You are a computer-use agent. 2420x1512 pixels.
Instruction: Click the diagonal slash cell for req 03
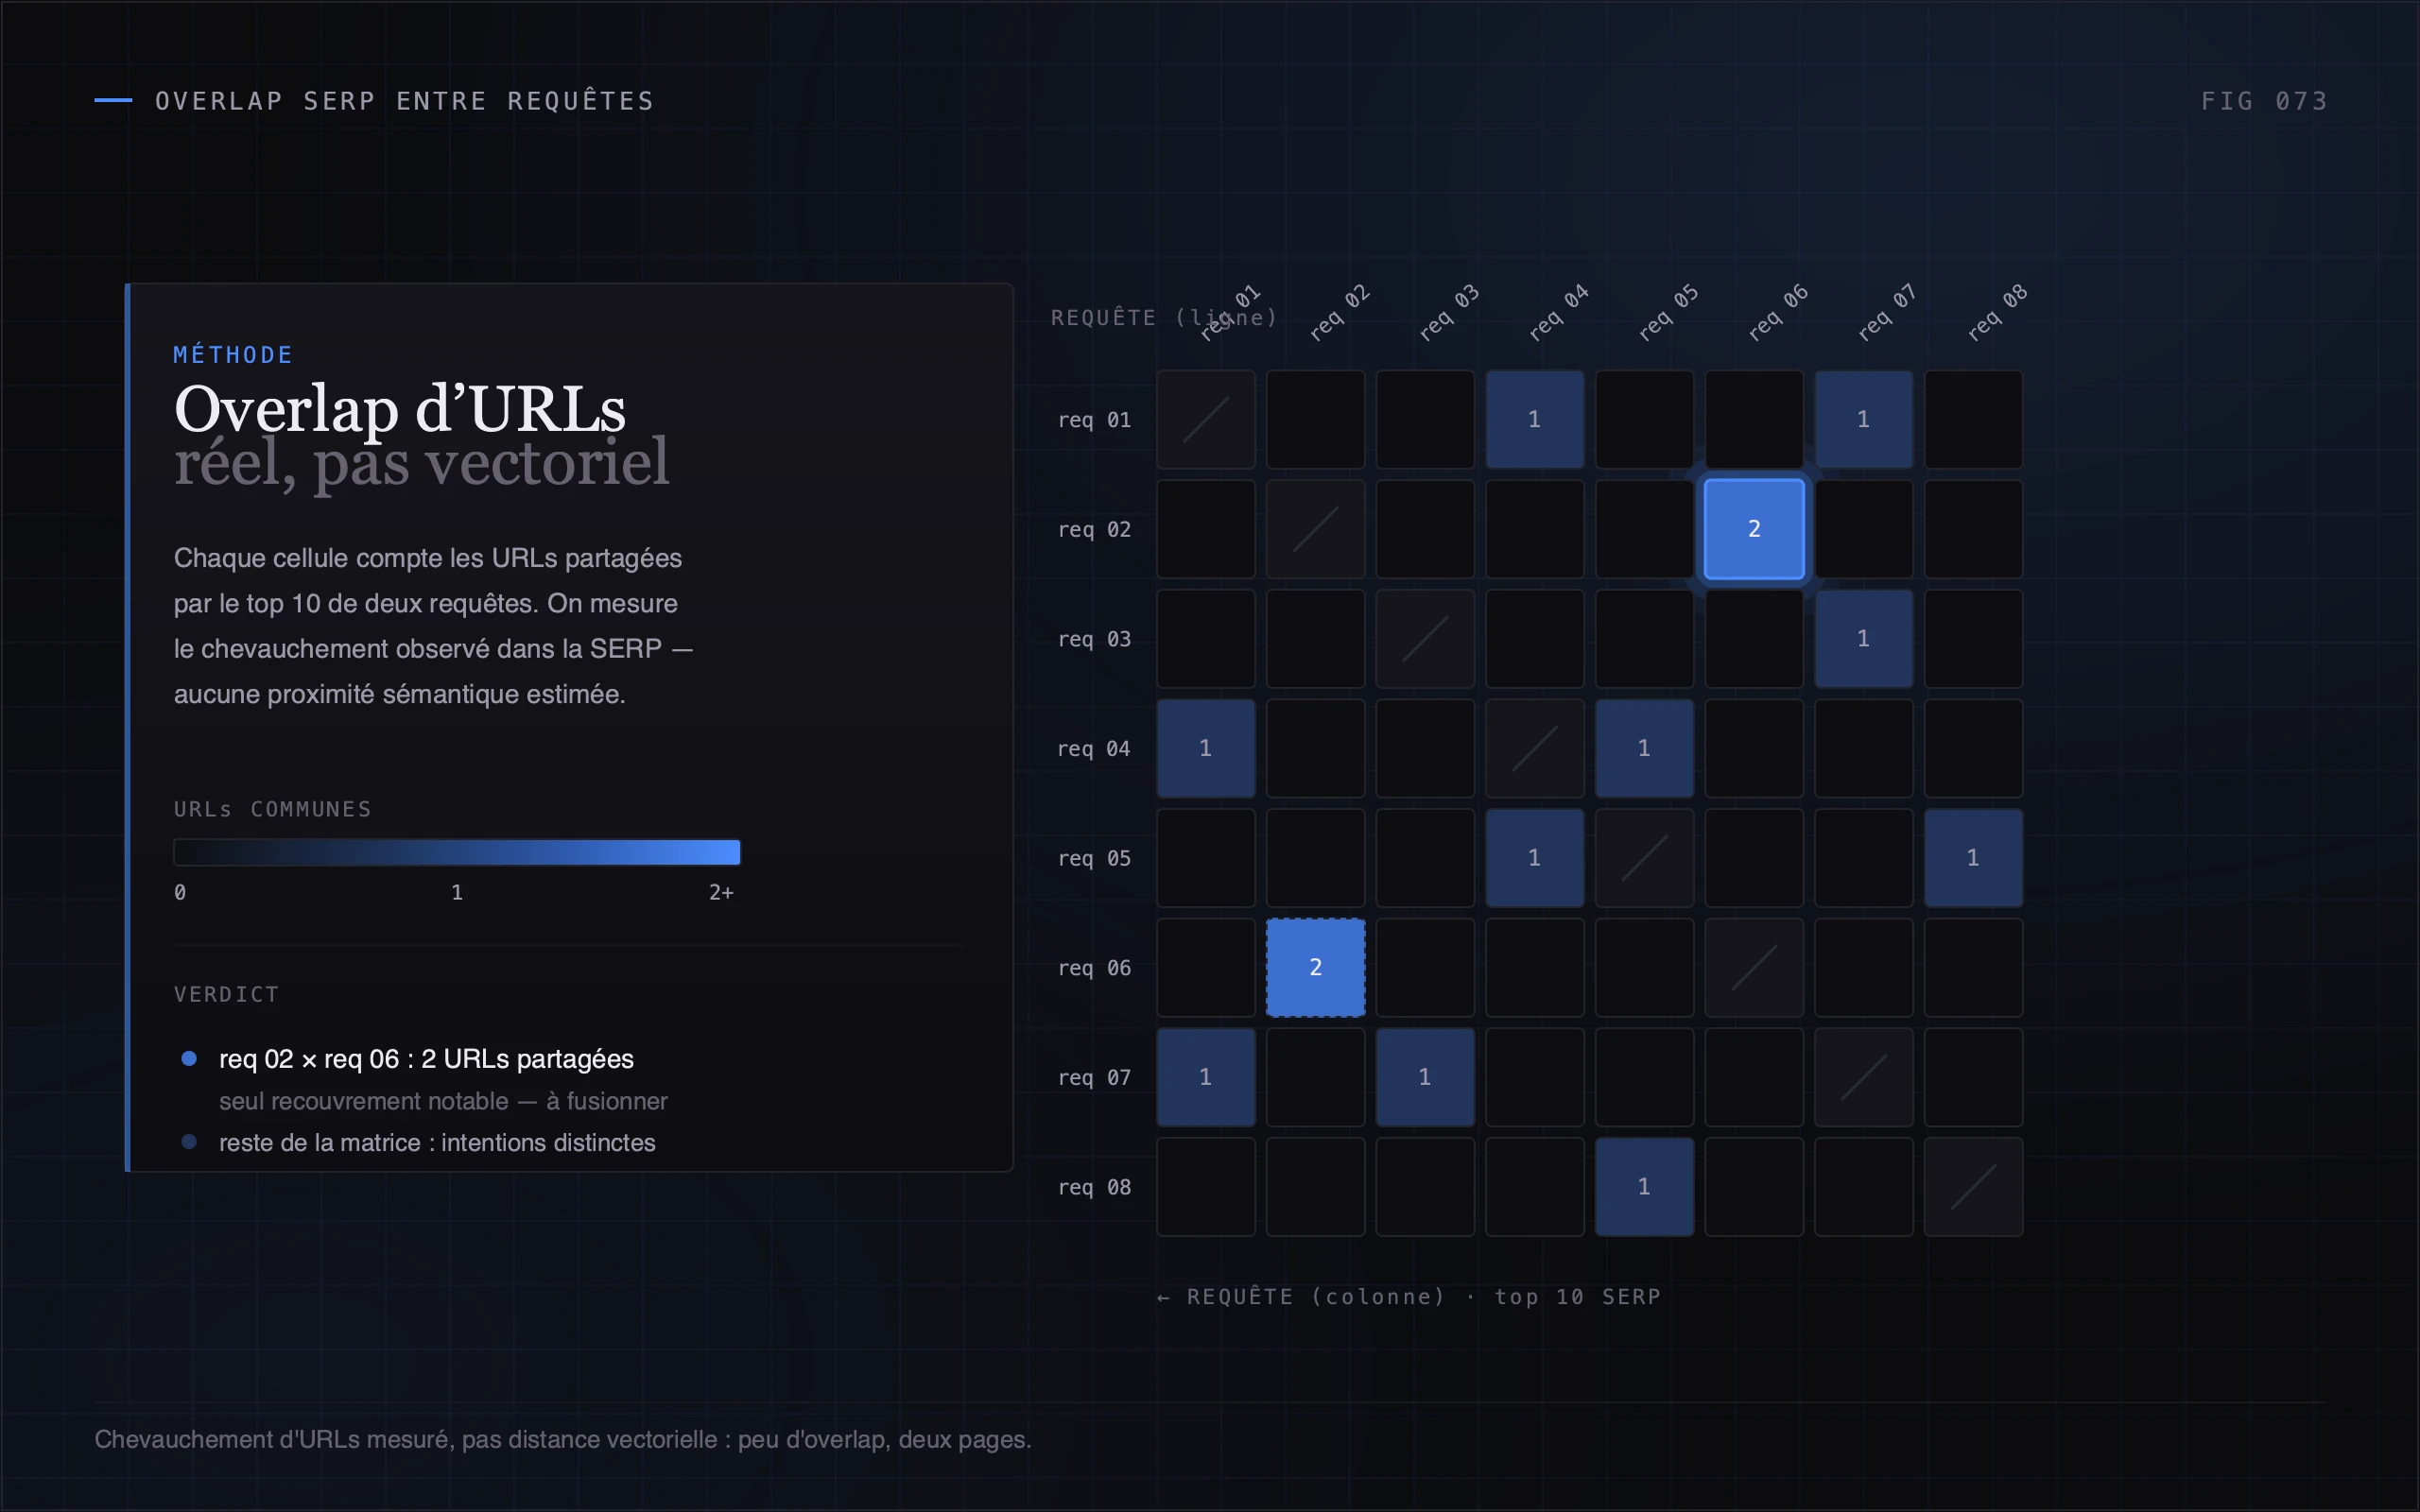pyautogui.click(x=1425, y=638)
